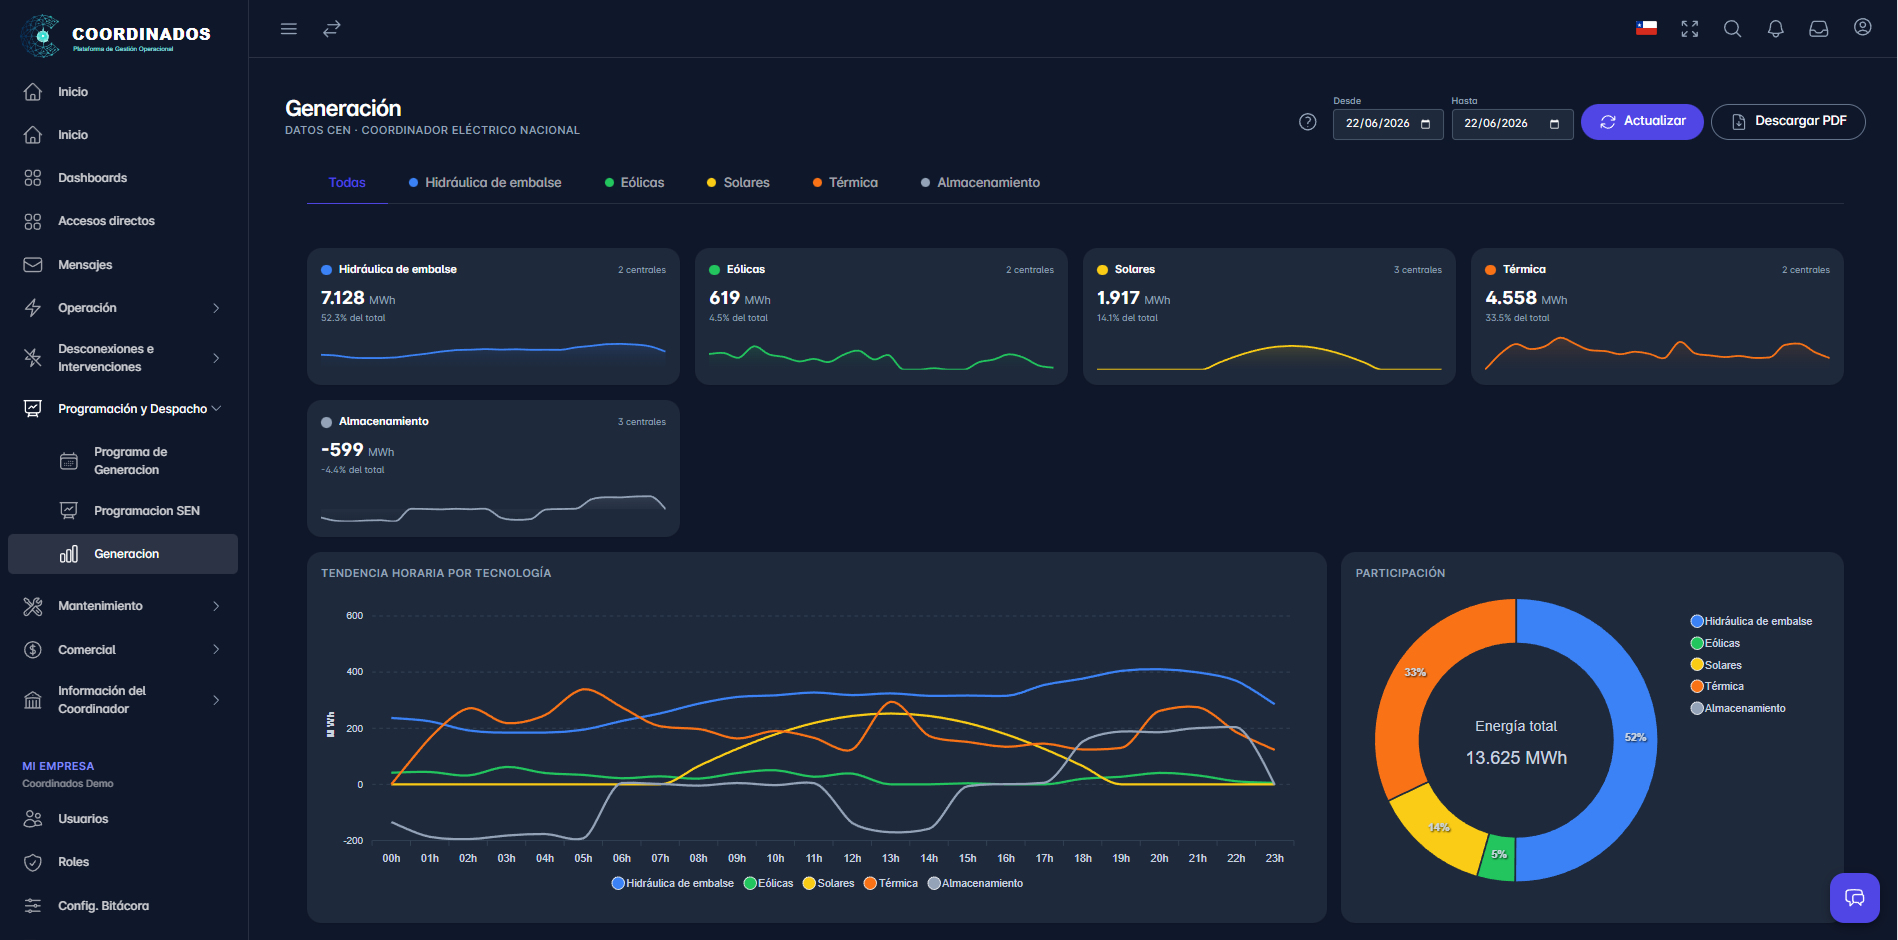Toggle Solares in Participación legend
Screen dimensions: 1898x940
[1717, 666]
